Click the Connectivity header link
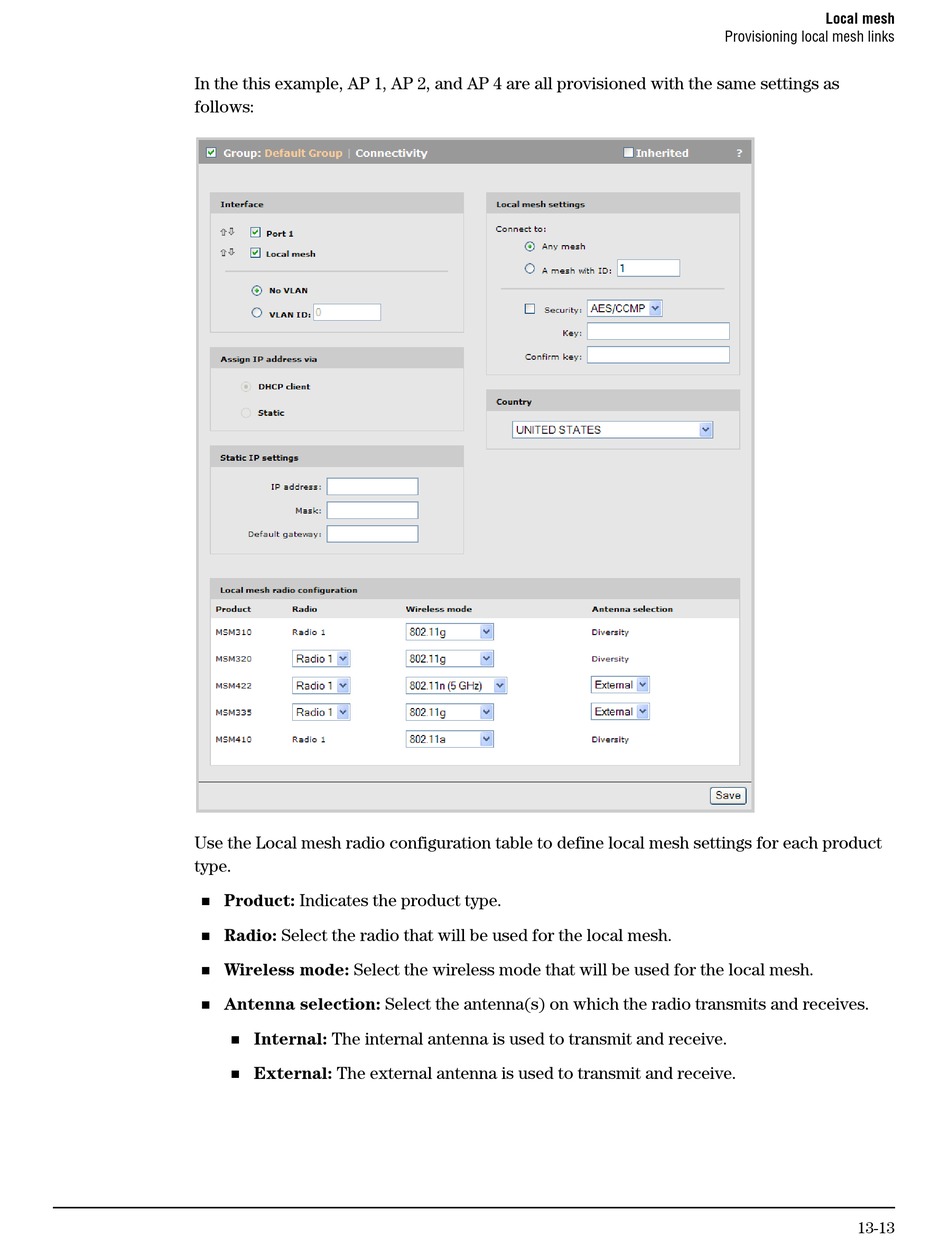 (391, 153)
